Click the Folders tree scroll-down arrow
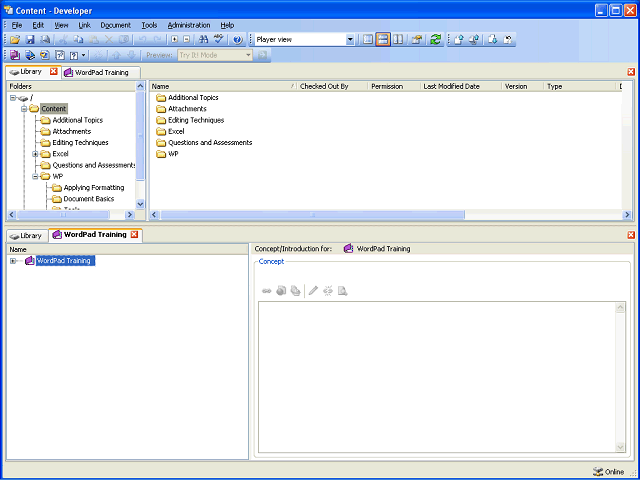 tap(140, 204)
